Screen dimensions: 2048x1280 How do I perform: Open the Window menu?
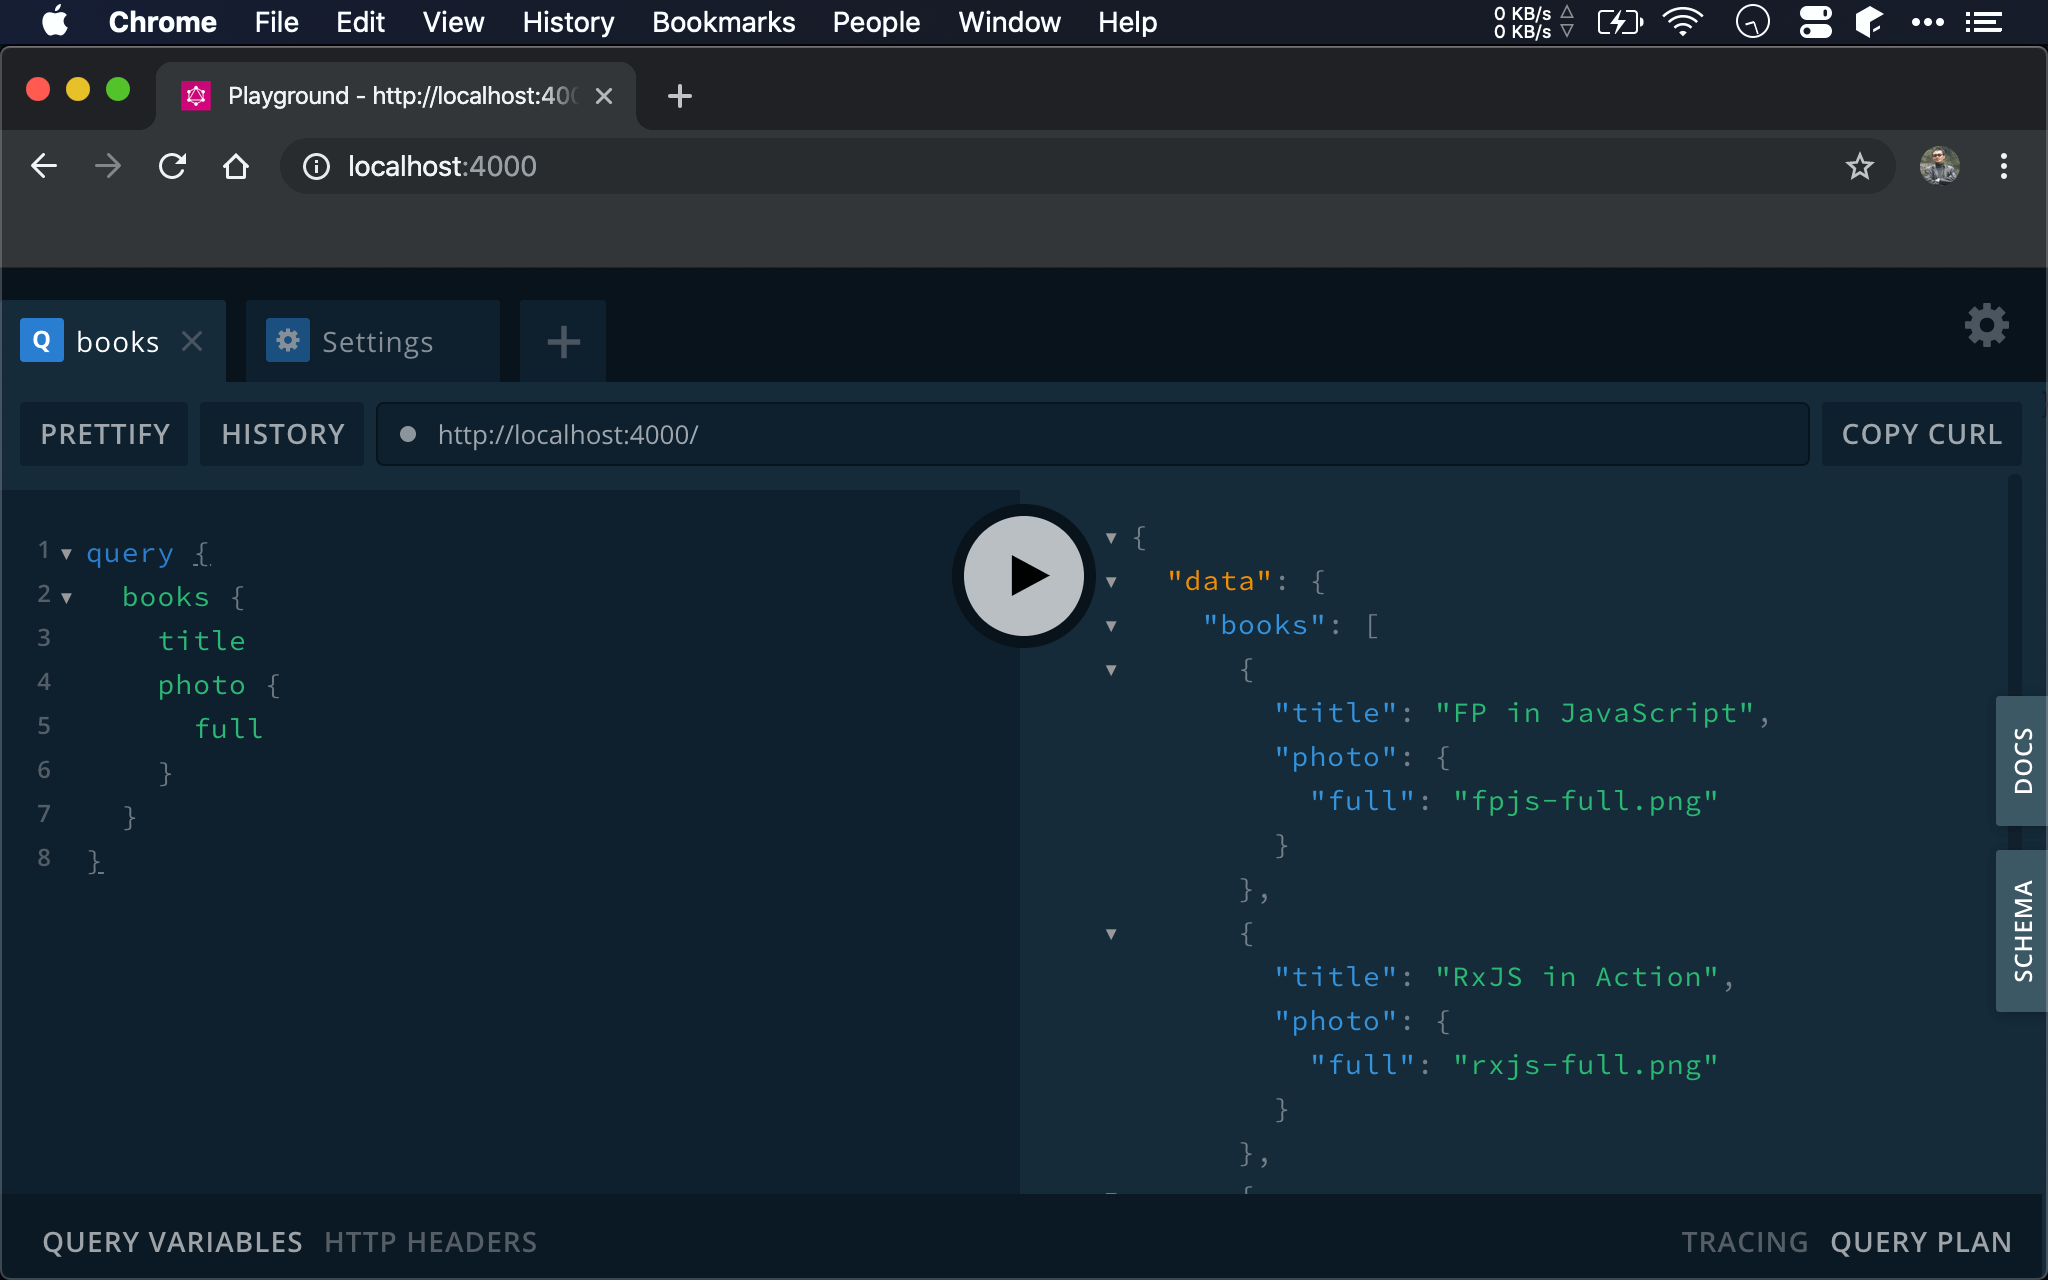(x=1009, y=22)
